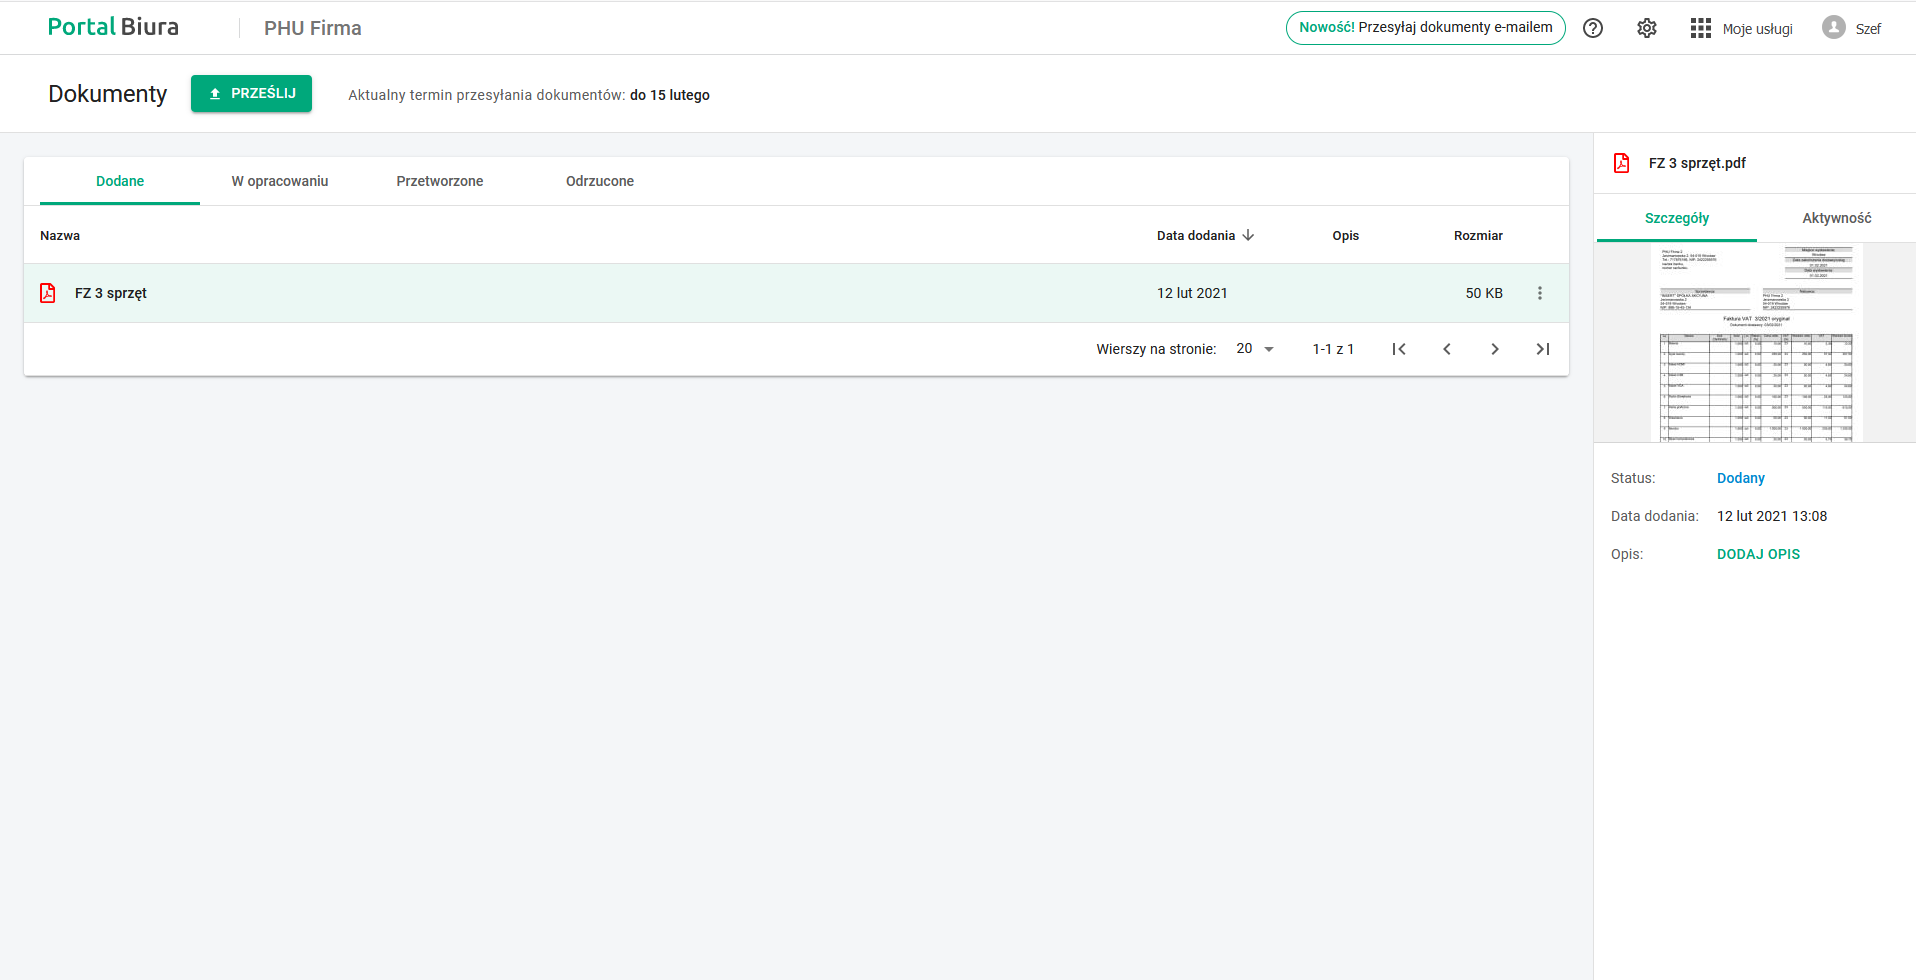
Task: Open settings gear icon
Action: pyautogui.click(x=1647, y=28)
